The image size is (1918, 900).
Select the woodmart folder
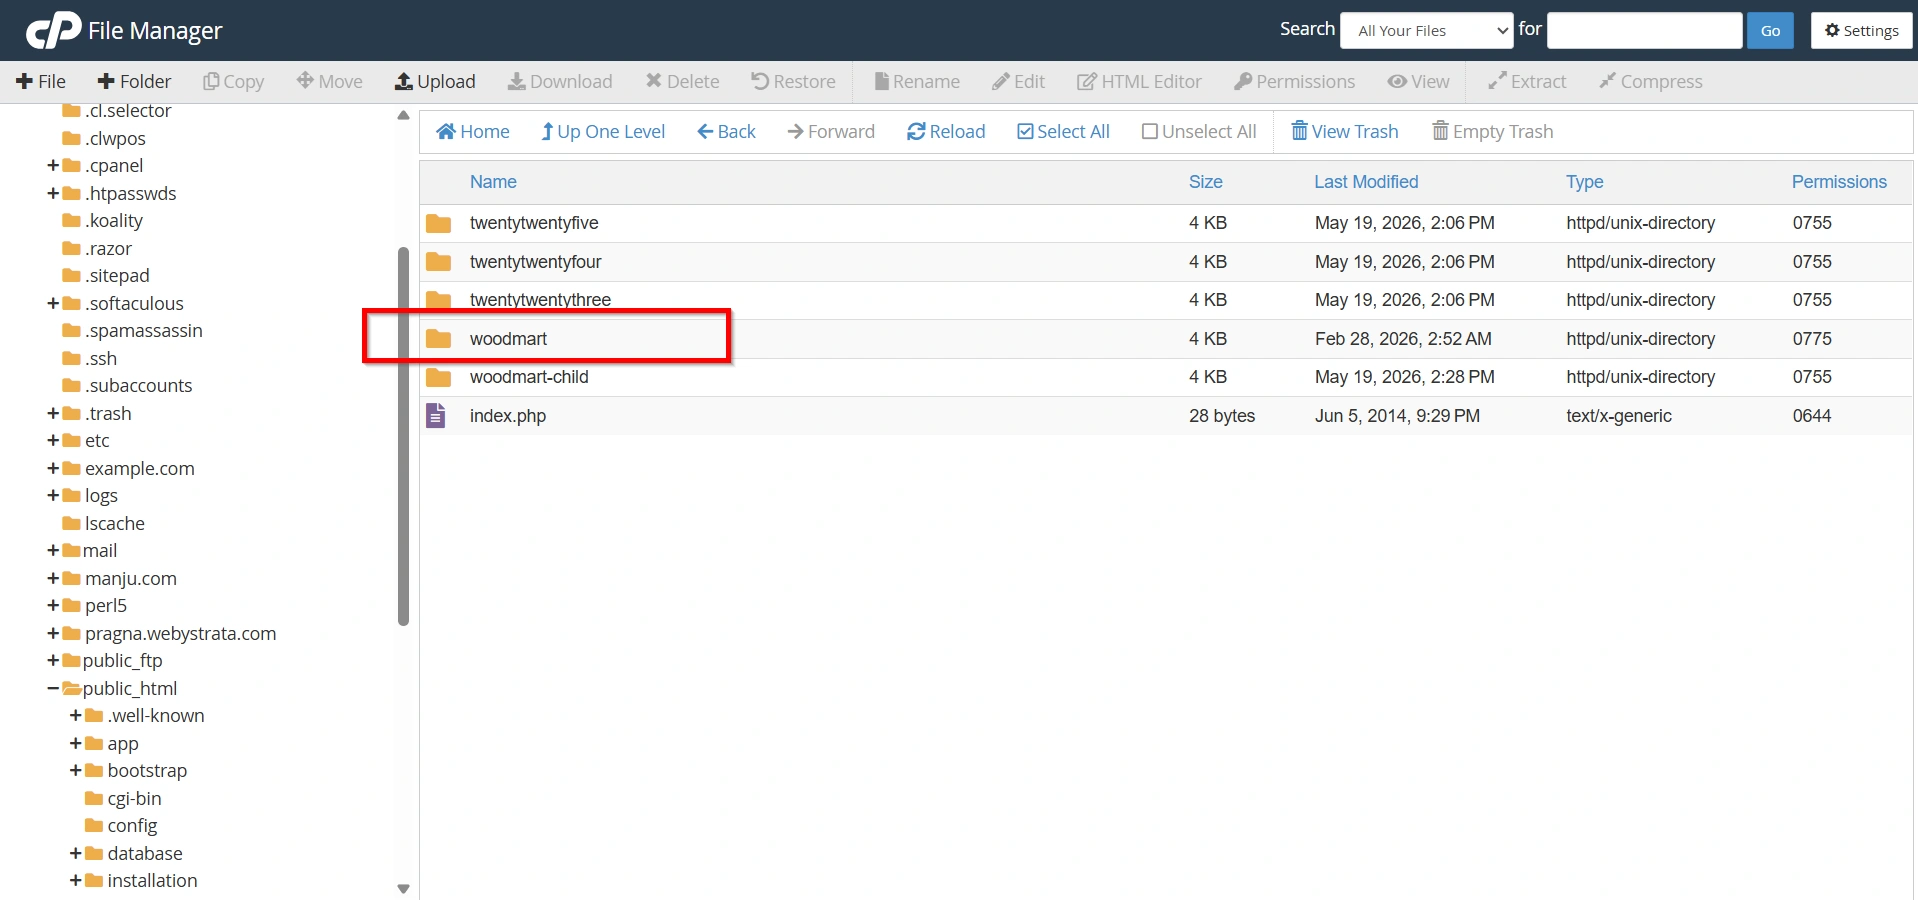click(x=1165, y=339)
